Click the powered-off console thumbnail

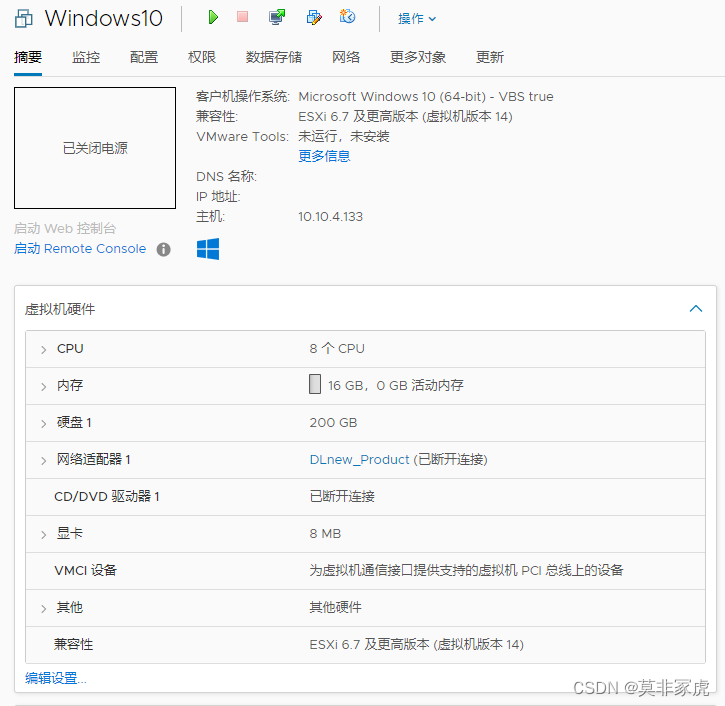tap(95, 148)
